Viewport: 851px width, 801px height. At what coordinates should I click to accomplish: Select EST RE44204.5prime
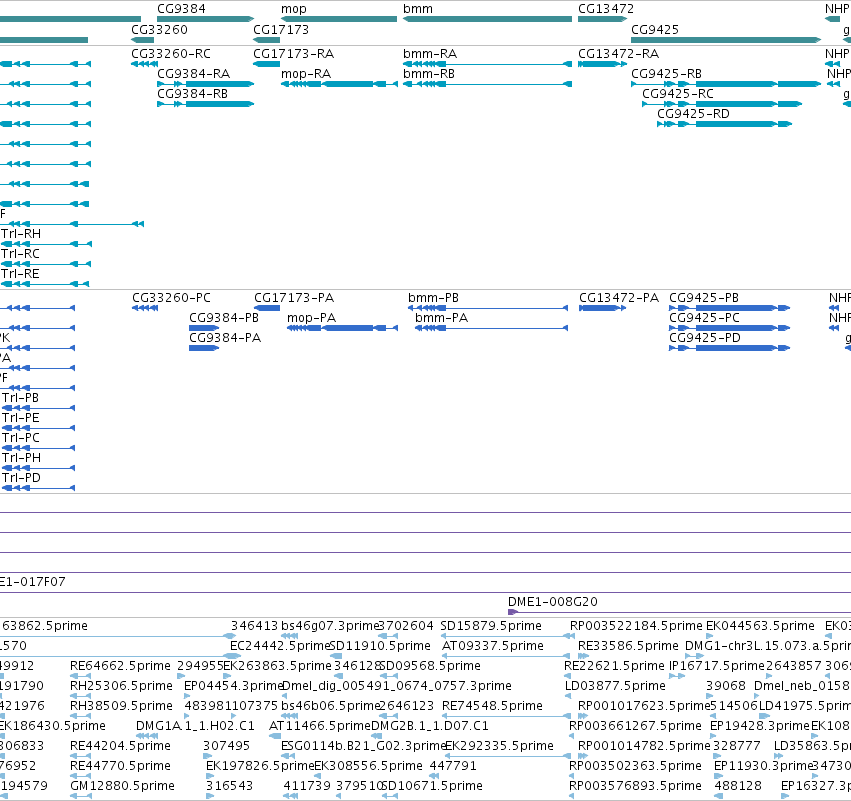[x=120, y=746]
